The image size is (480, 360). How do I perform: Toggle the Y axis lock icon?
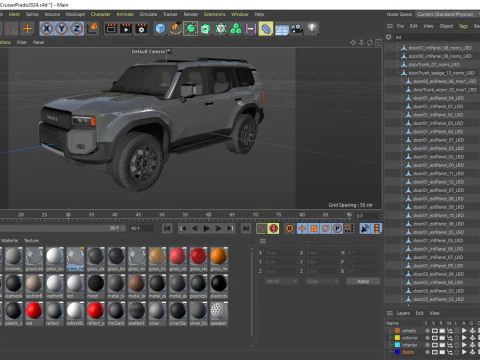62,29
